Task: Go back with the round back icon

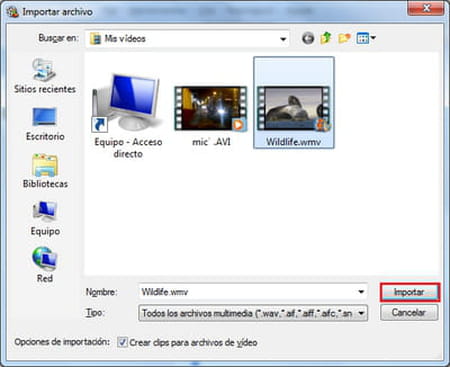Action: tap(308, 38)
